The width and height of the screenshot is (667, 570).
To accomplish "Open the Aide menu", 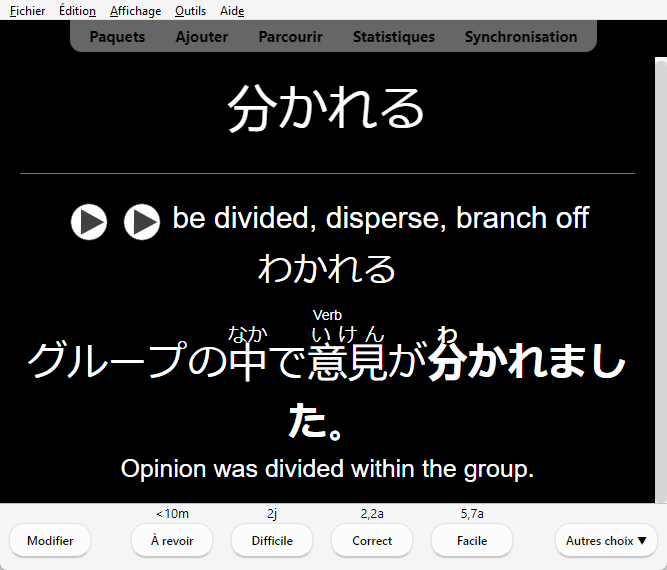I will [232, 11].
